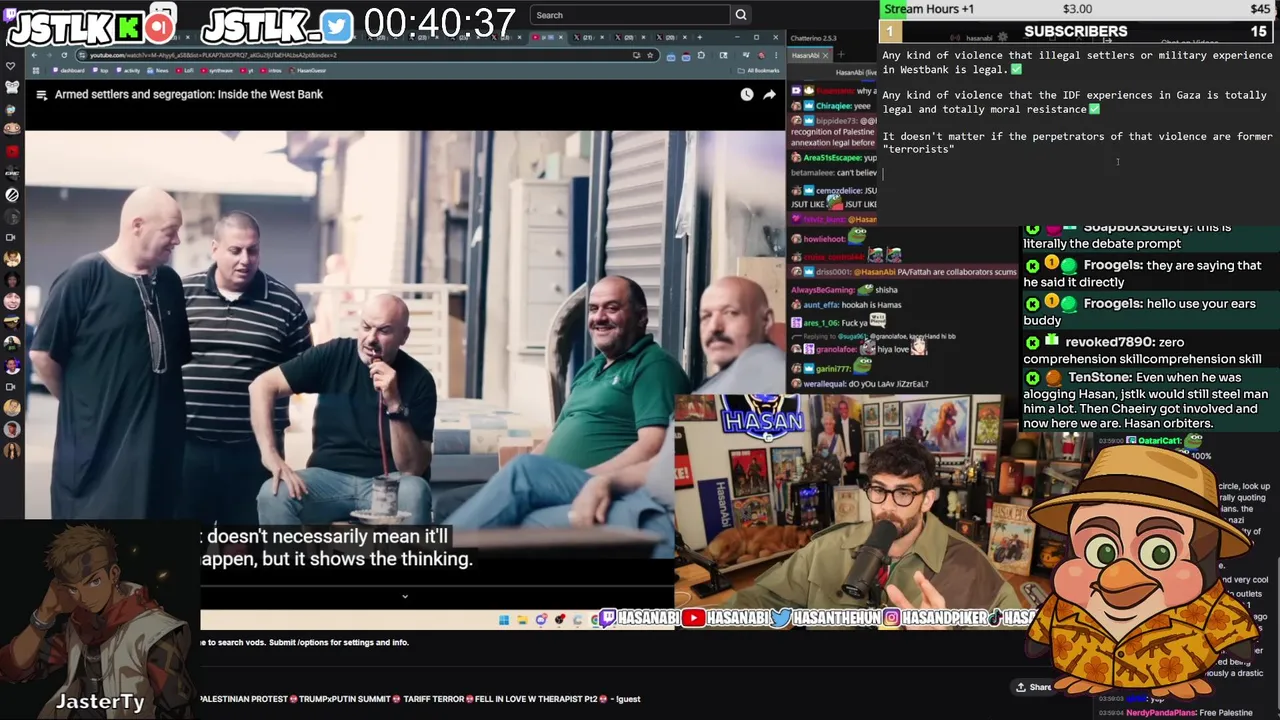Screen dimensions: 1280x720
Task: Open a new browser tab with plus
Action: tap(699, 38)
